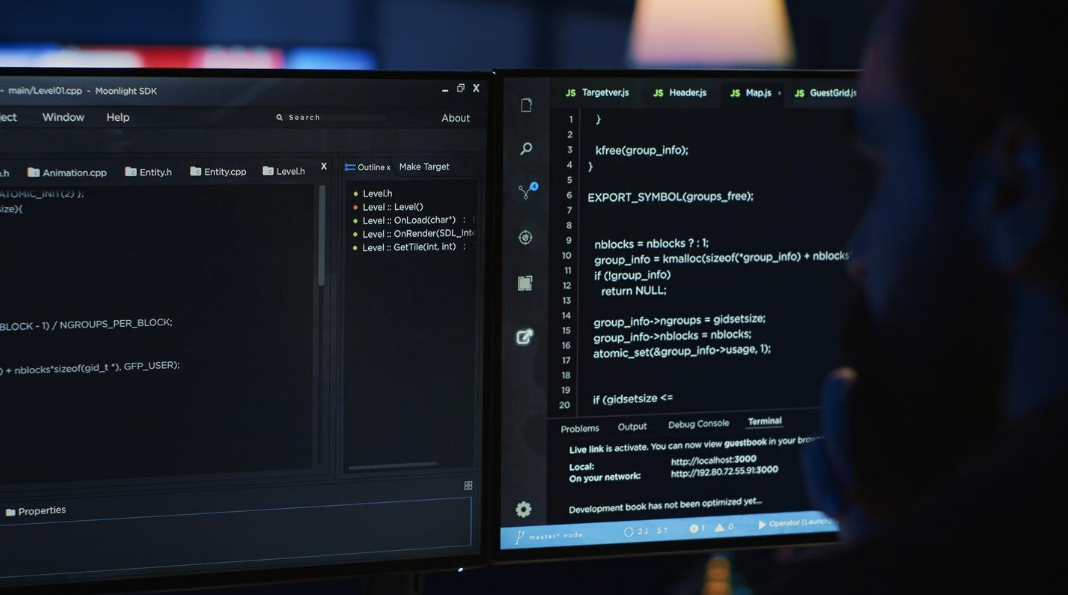The image size is (1068, 595).
Task: Select the Debug Console panel tab
Action: (698, 424)
